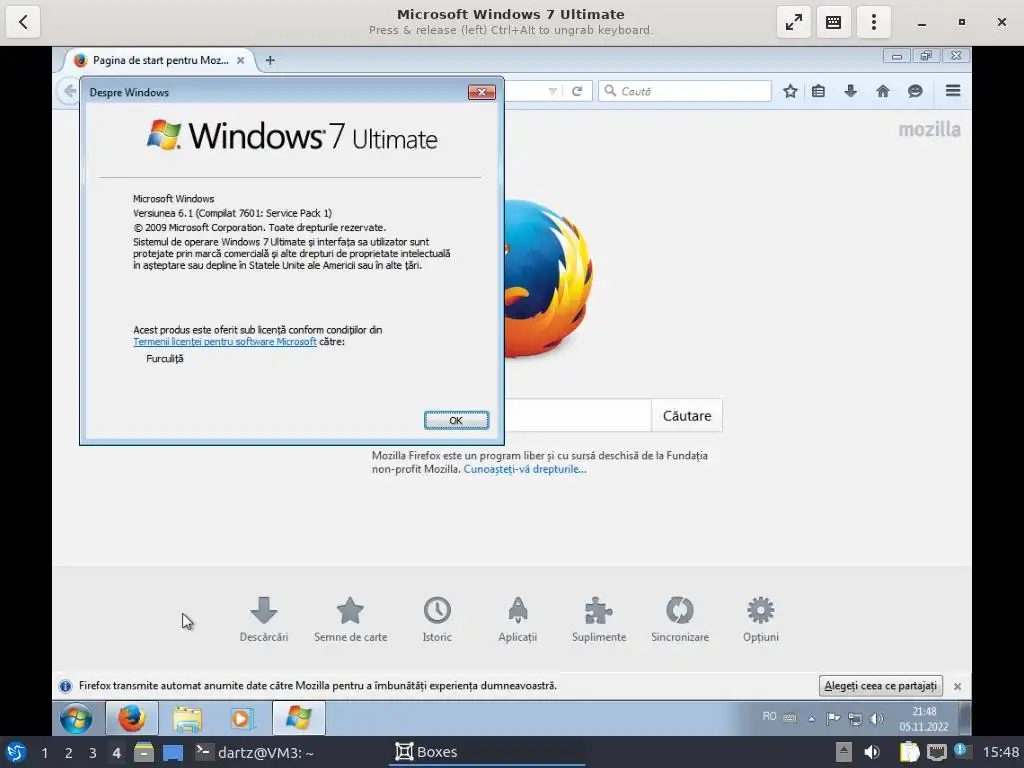The width and height of the screenshot is (1024, 768).
Task: Bookmark this page with star icon
Action: point(790,91)
